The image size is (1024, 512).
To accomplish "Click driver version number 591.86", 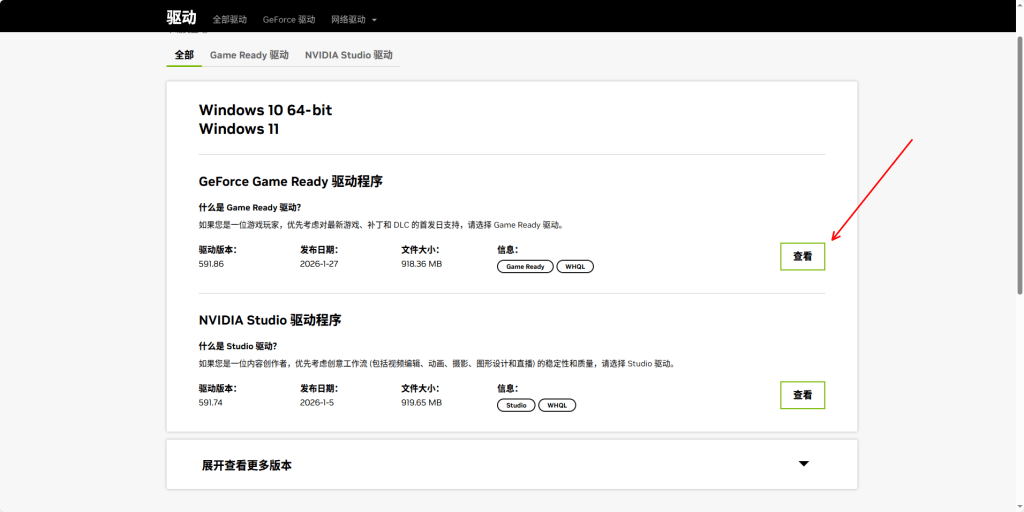I will (x=211, y=264).
